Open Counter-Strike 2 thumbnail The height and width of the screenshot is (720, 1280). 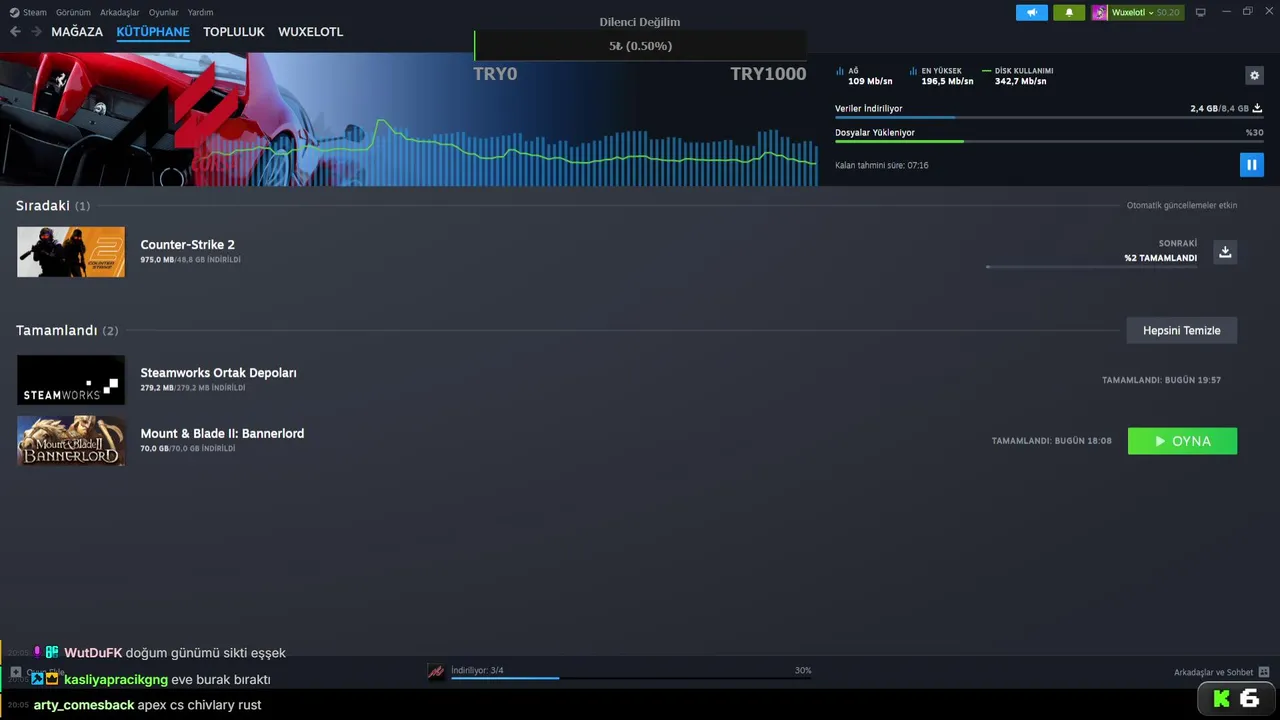tap(71, 252)
